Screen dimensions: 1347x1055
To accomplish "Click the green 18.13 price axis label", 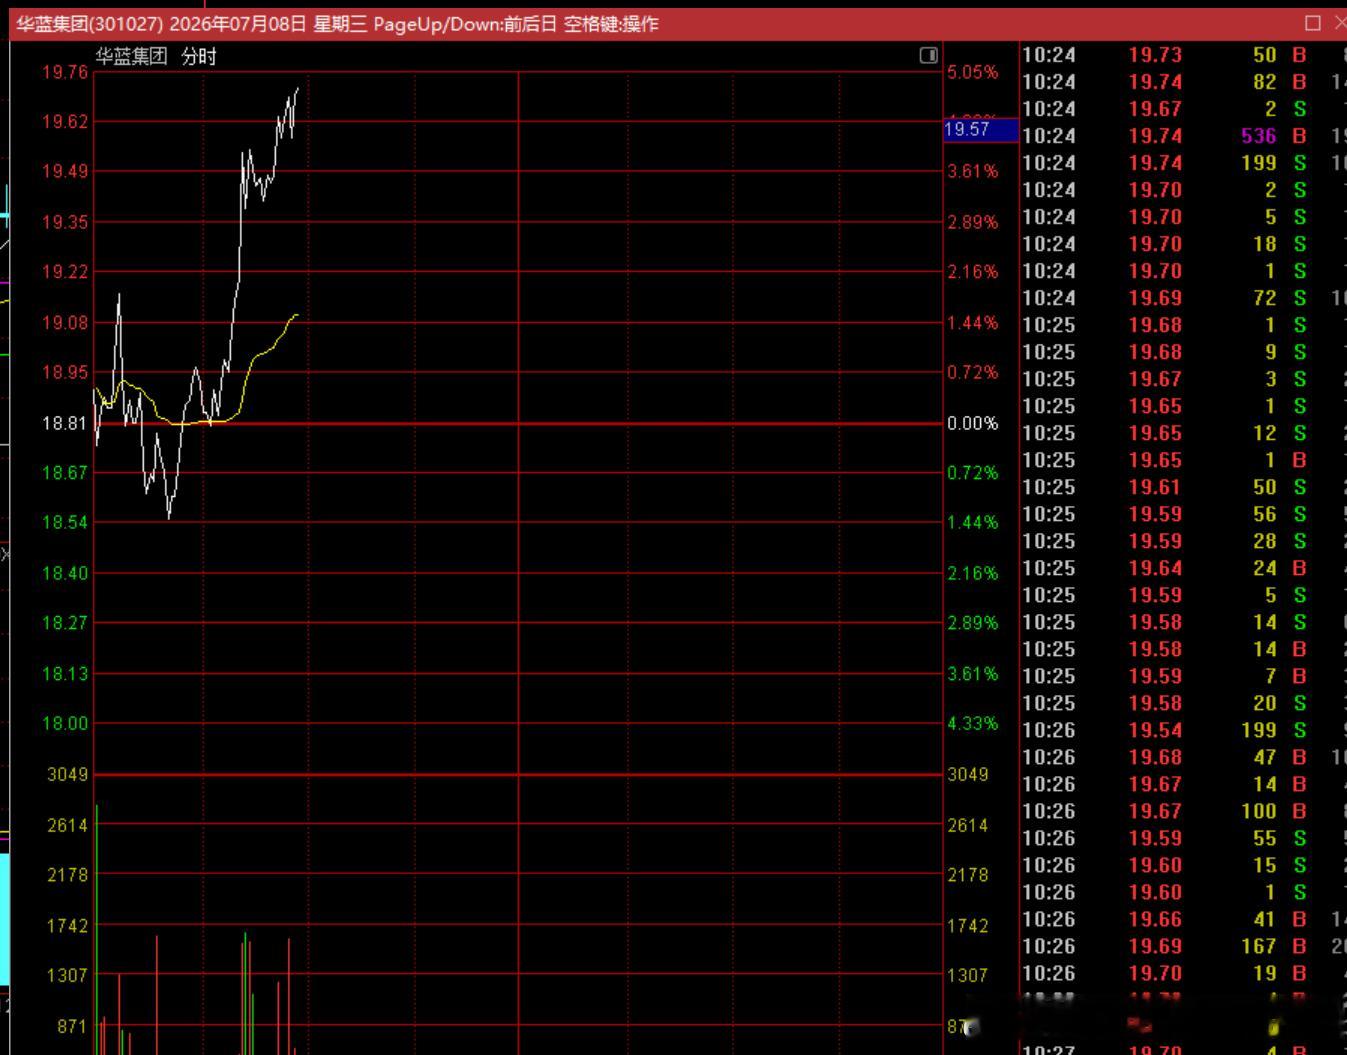I will [65, 673].
